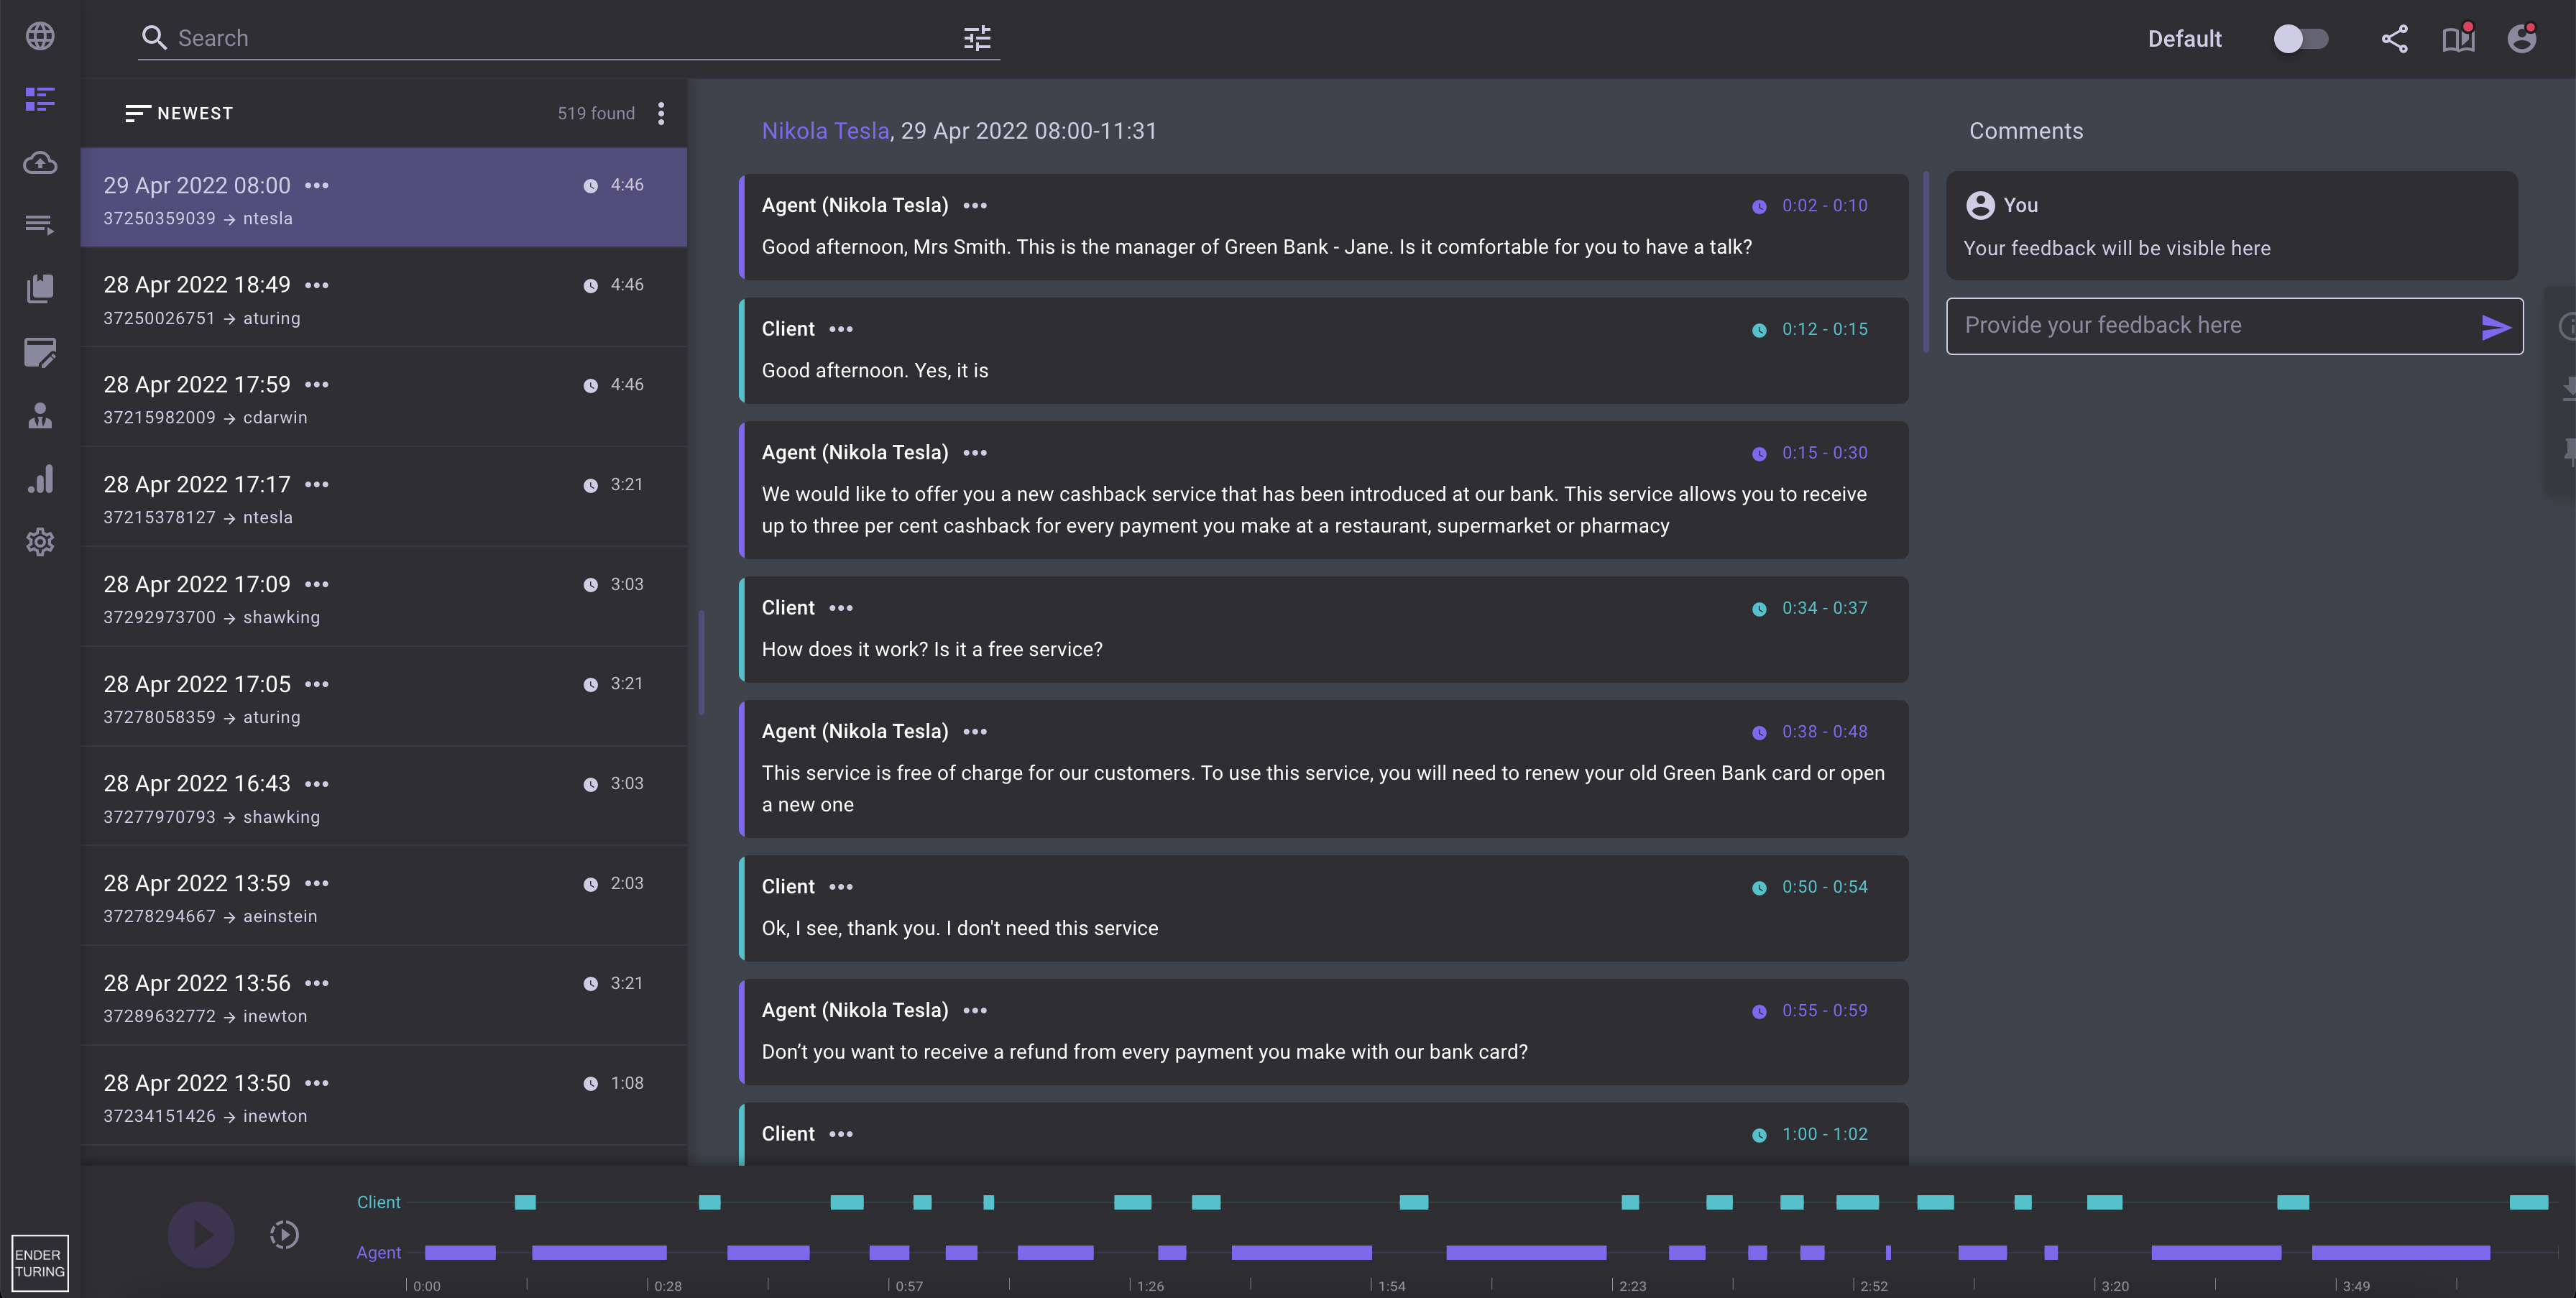Open the playlist lines sidebar icon
Screen dimensions: 2576x1298
[x=40, y=225]
